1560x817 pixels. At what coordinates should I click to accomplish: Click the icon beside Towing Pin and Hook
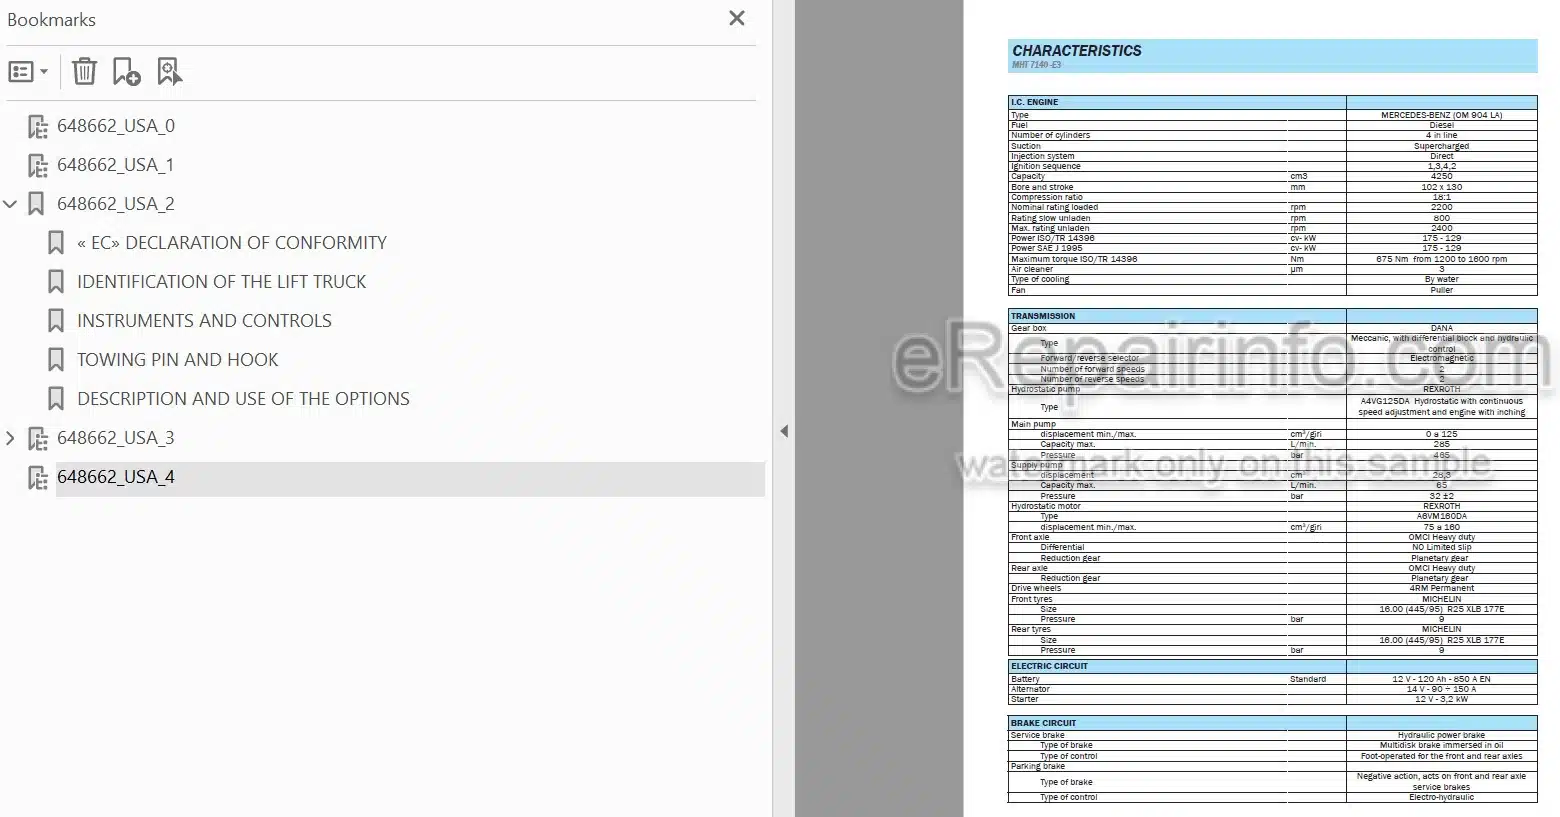tap(56, 360)
